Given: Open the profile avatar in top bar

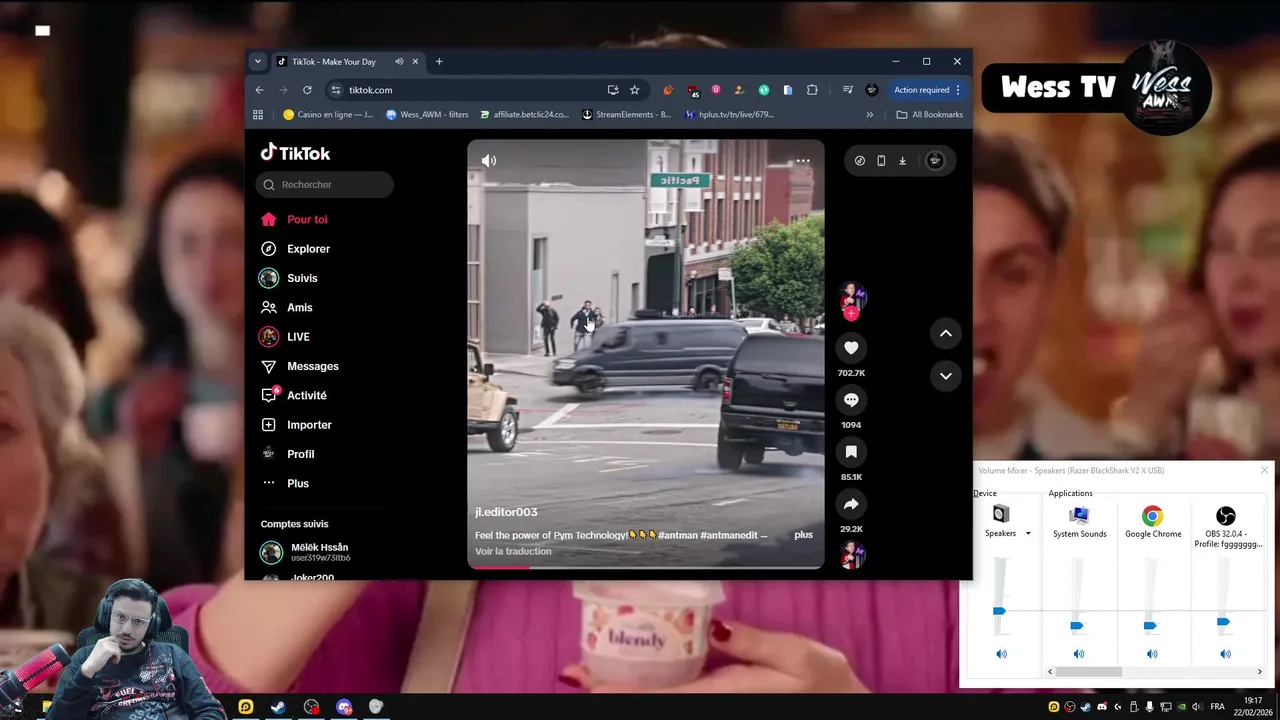Looking at the screenshot, I should 935,161.
